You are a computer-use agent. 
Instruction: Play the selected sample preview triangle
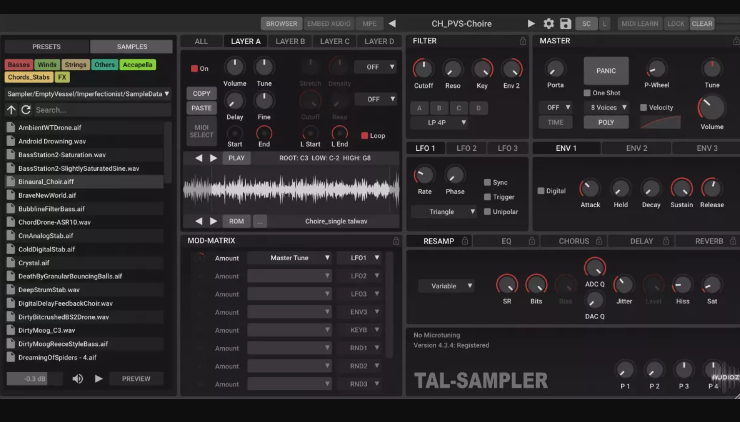99,379
